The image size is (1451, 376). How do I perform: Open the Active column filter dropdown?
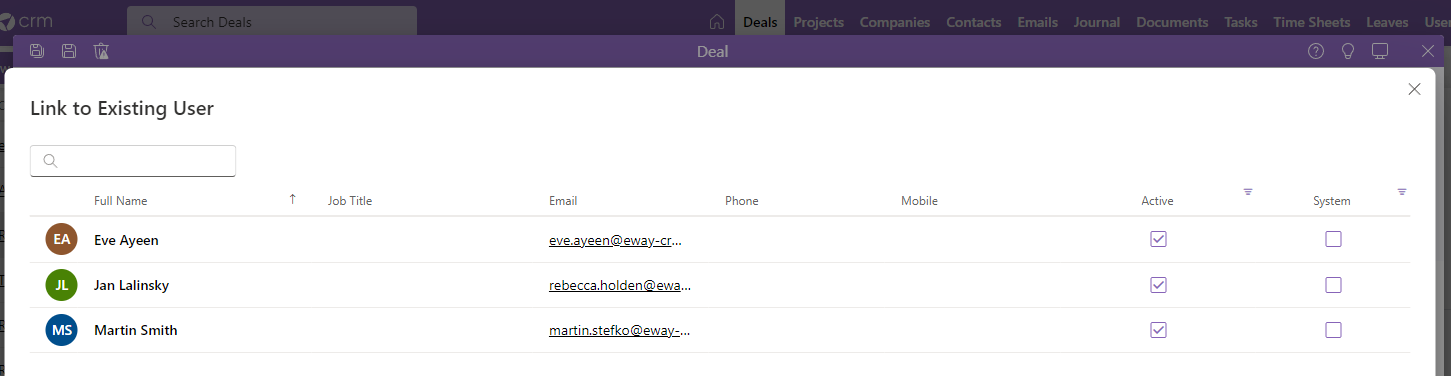[1248, 191]
